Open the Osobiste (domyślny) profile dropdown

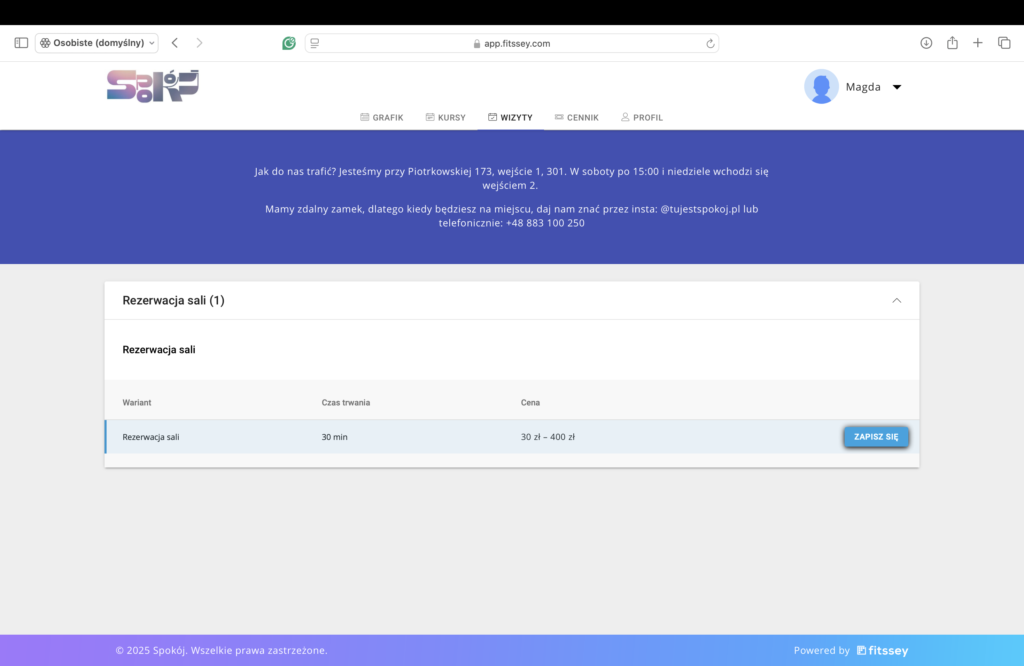coord(97,43)
